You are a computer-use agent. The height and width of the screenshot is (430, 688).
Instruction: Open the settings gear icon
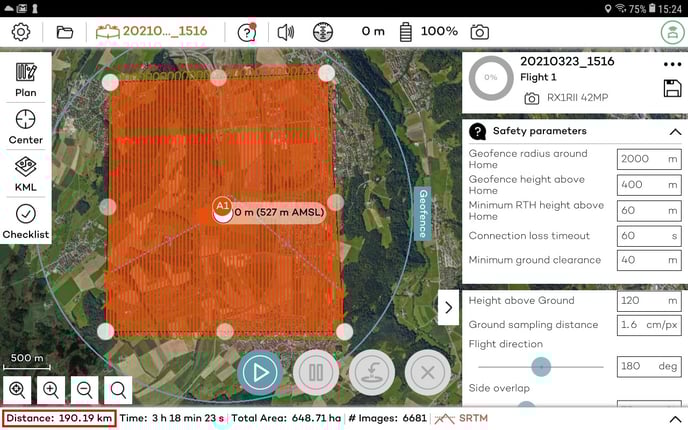coord(21,31)
